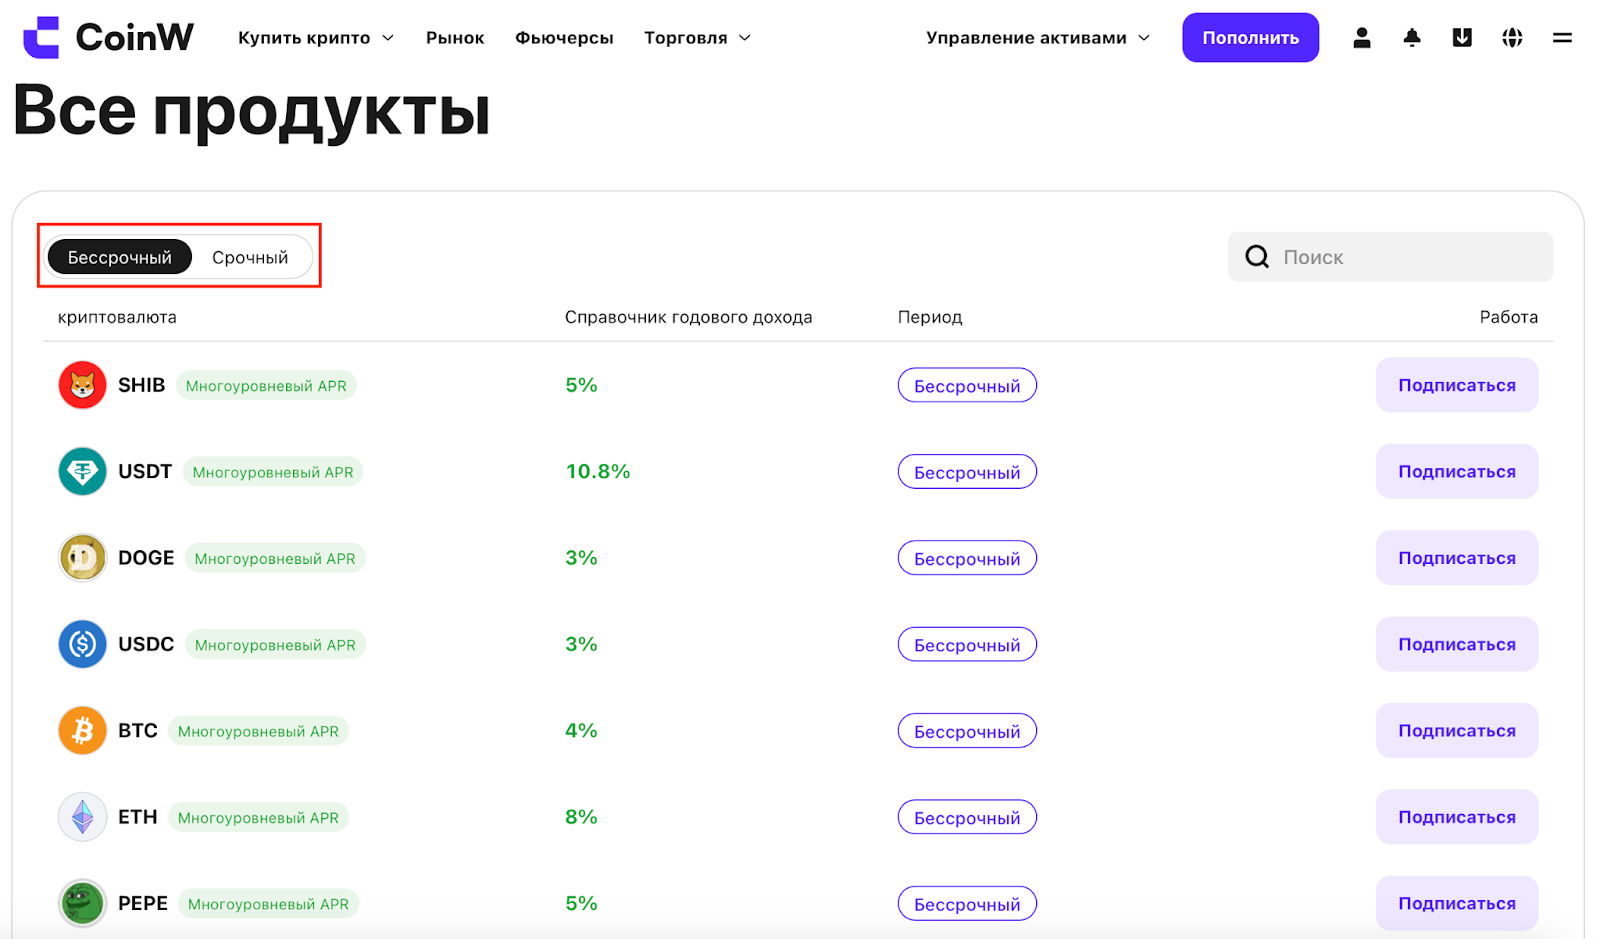The width and height of the screenshot is (1600, 939).
Task: Click the Пополнить button
Action: (1250, 38)
